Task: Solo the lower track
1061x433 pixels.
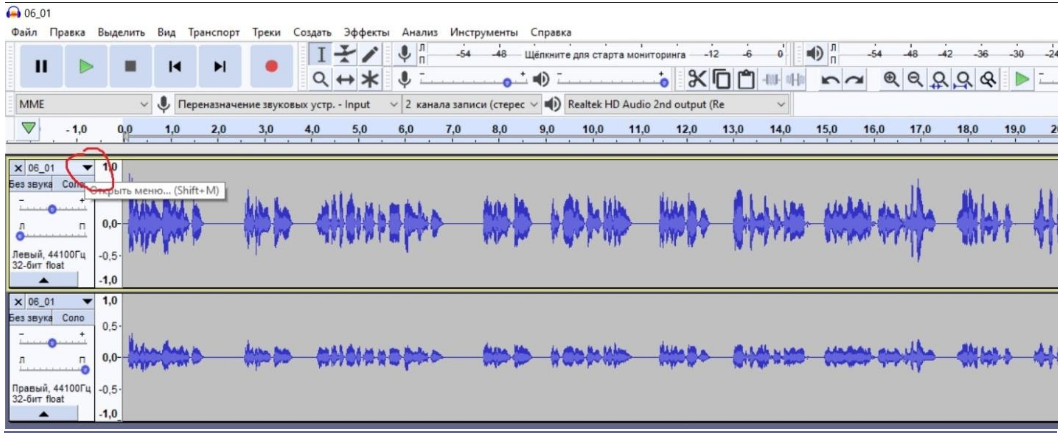Action: click(73, 317)
